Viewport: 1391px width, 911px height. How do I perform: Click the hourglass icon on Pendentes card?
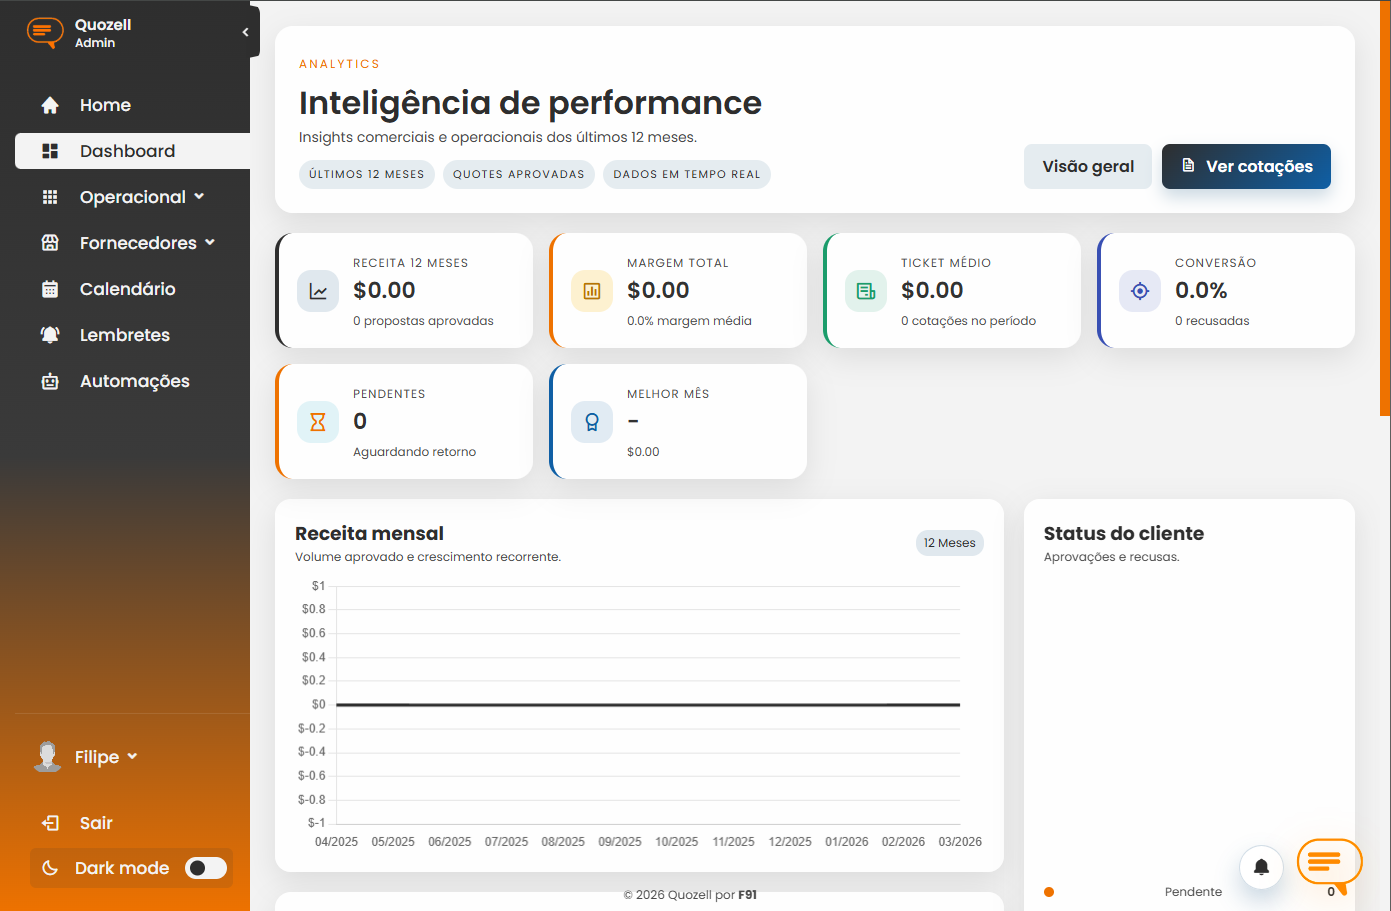coord(317,421)
